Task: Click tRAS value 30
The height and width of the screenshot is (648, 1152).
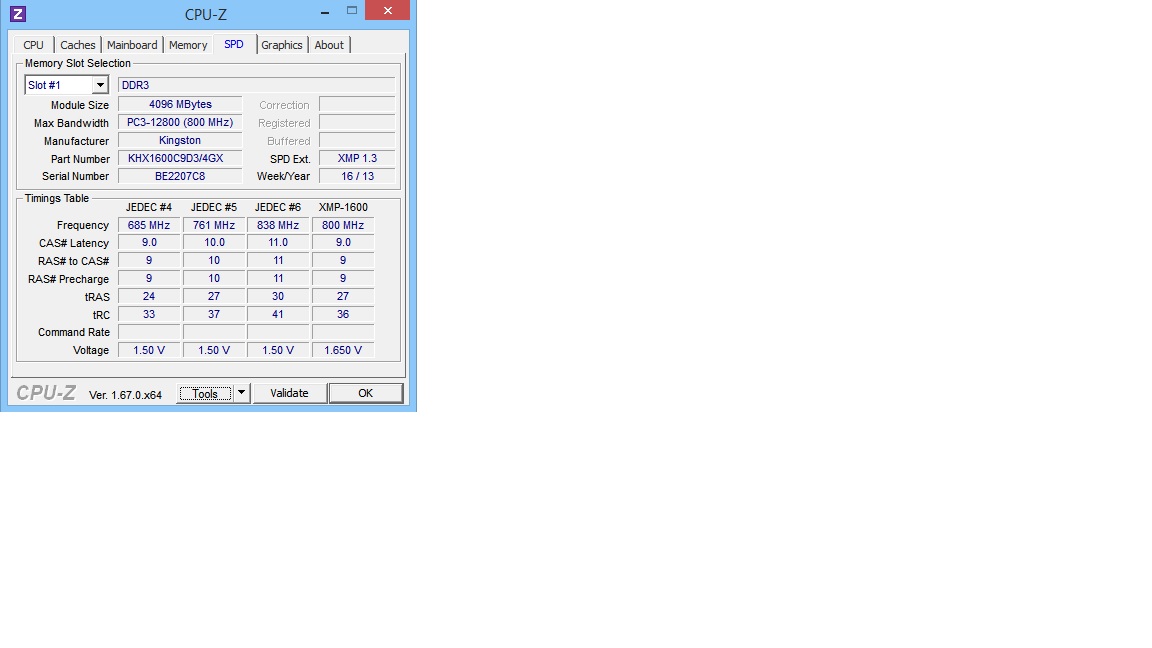Action: (278, 296)
